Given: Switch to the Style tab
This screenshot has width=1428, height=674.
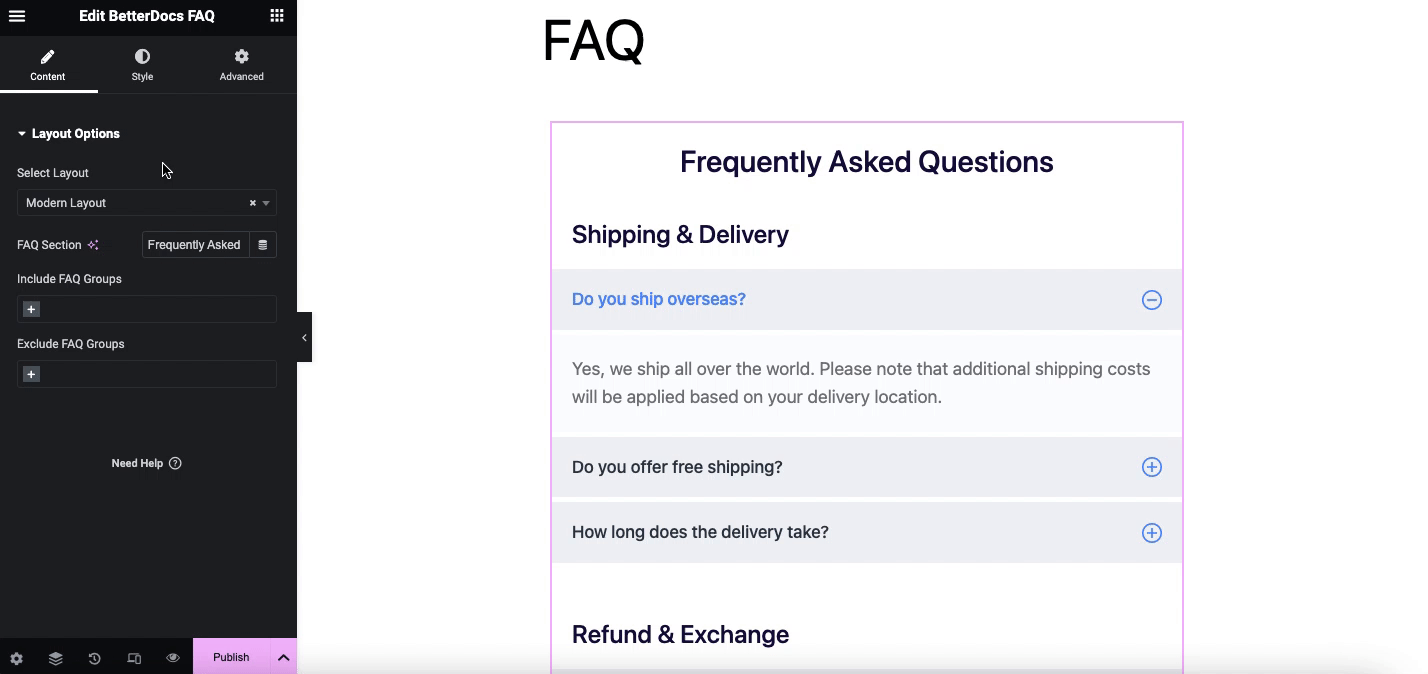Looking at the screenshot, I should pos(142,64).
